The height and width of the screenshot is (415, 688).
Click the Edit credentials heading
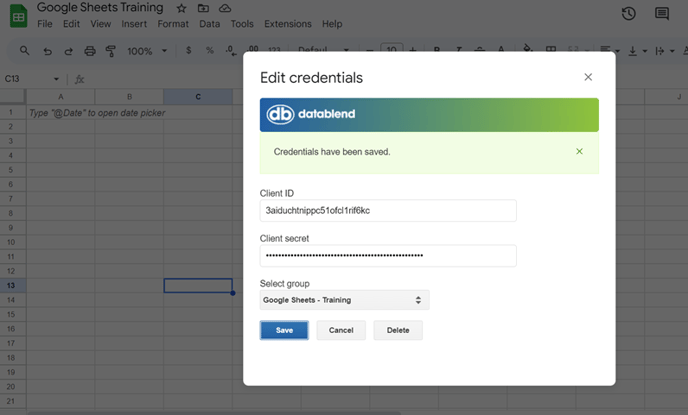[x=312, y=78]
